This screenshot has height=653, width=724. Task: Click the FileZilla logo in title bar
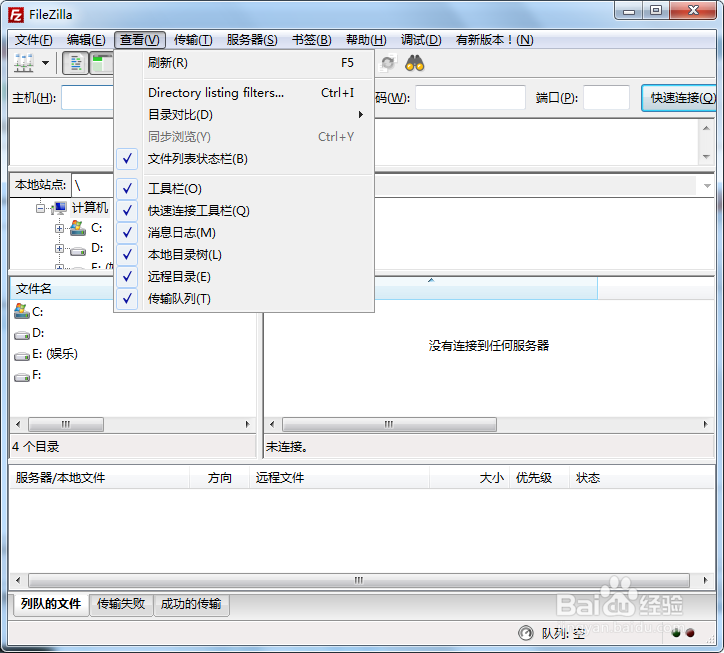click(16, 15)
